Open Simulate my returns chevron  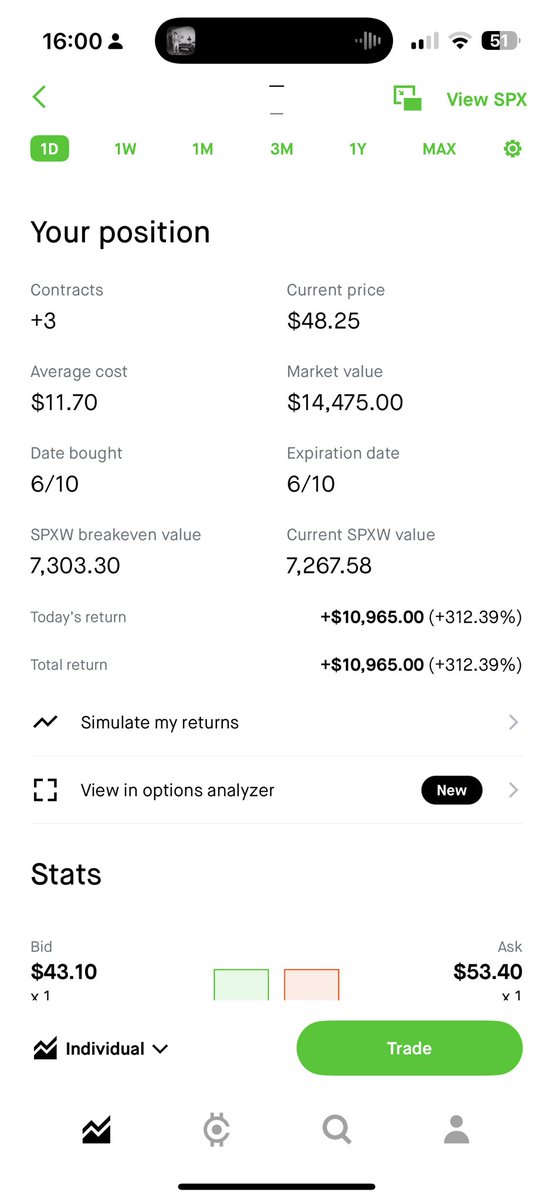point(513,722)
